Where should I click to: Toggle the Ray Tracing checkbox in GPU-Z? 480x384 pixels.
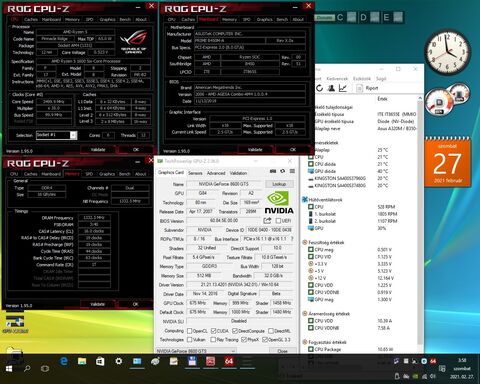[213, 339]
